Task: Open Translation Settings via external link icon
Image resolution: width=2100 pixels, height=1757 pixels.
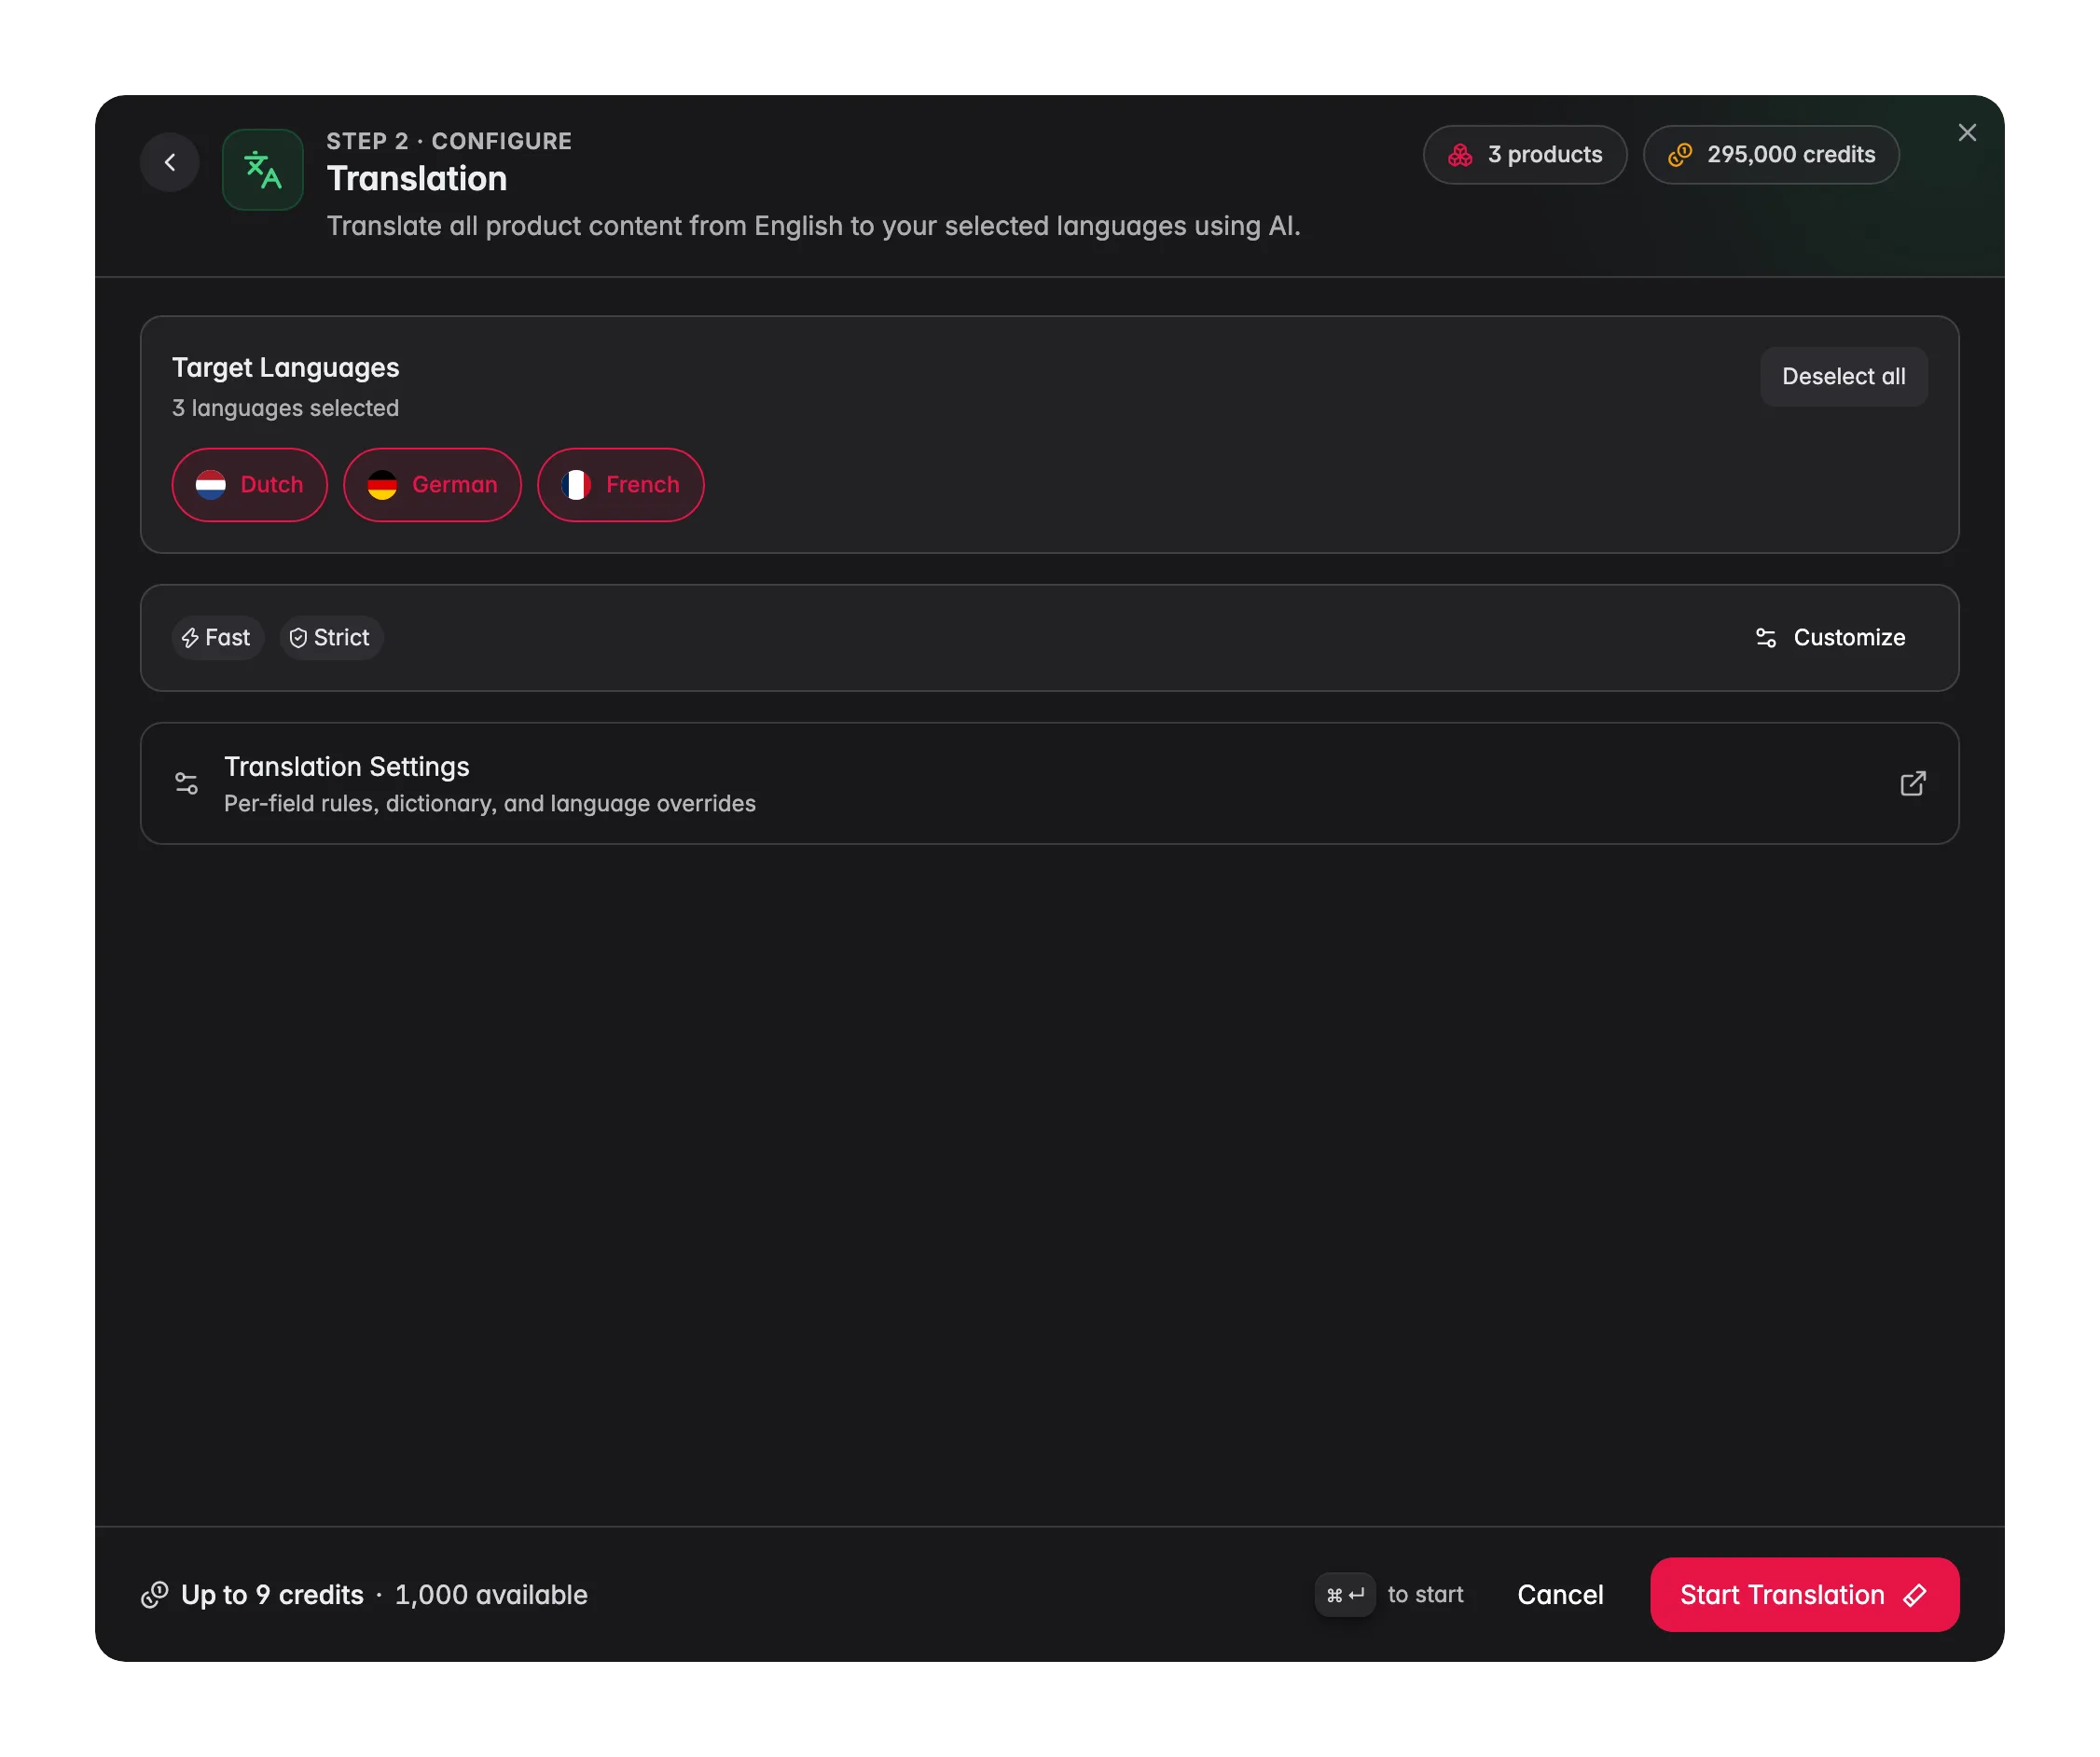Action: tap(1912, 784)
